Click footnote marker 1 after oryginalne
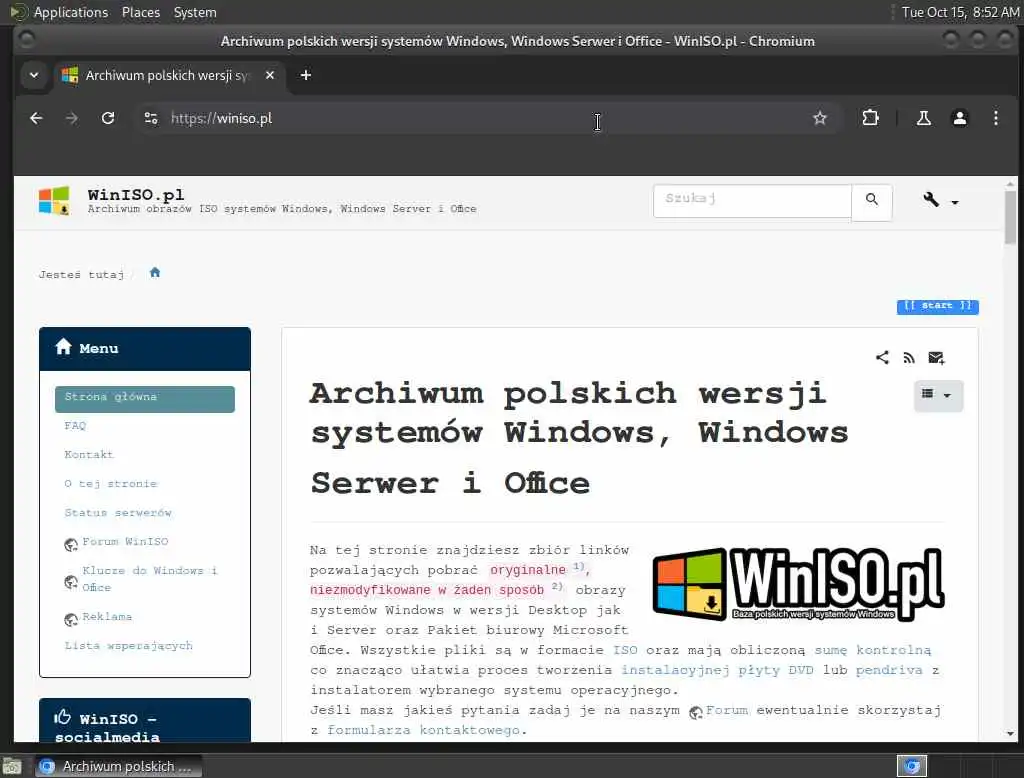 [x=578, y=566]
